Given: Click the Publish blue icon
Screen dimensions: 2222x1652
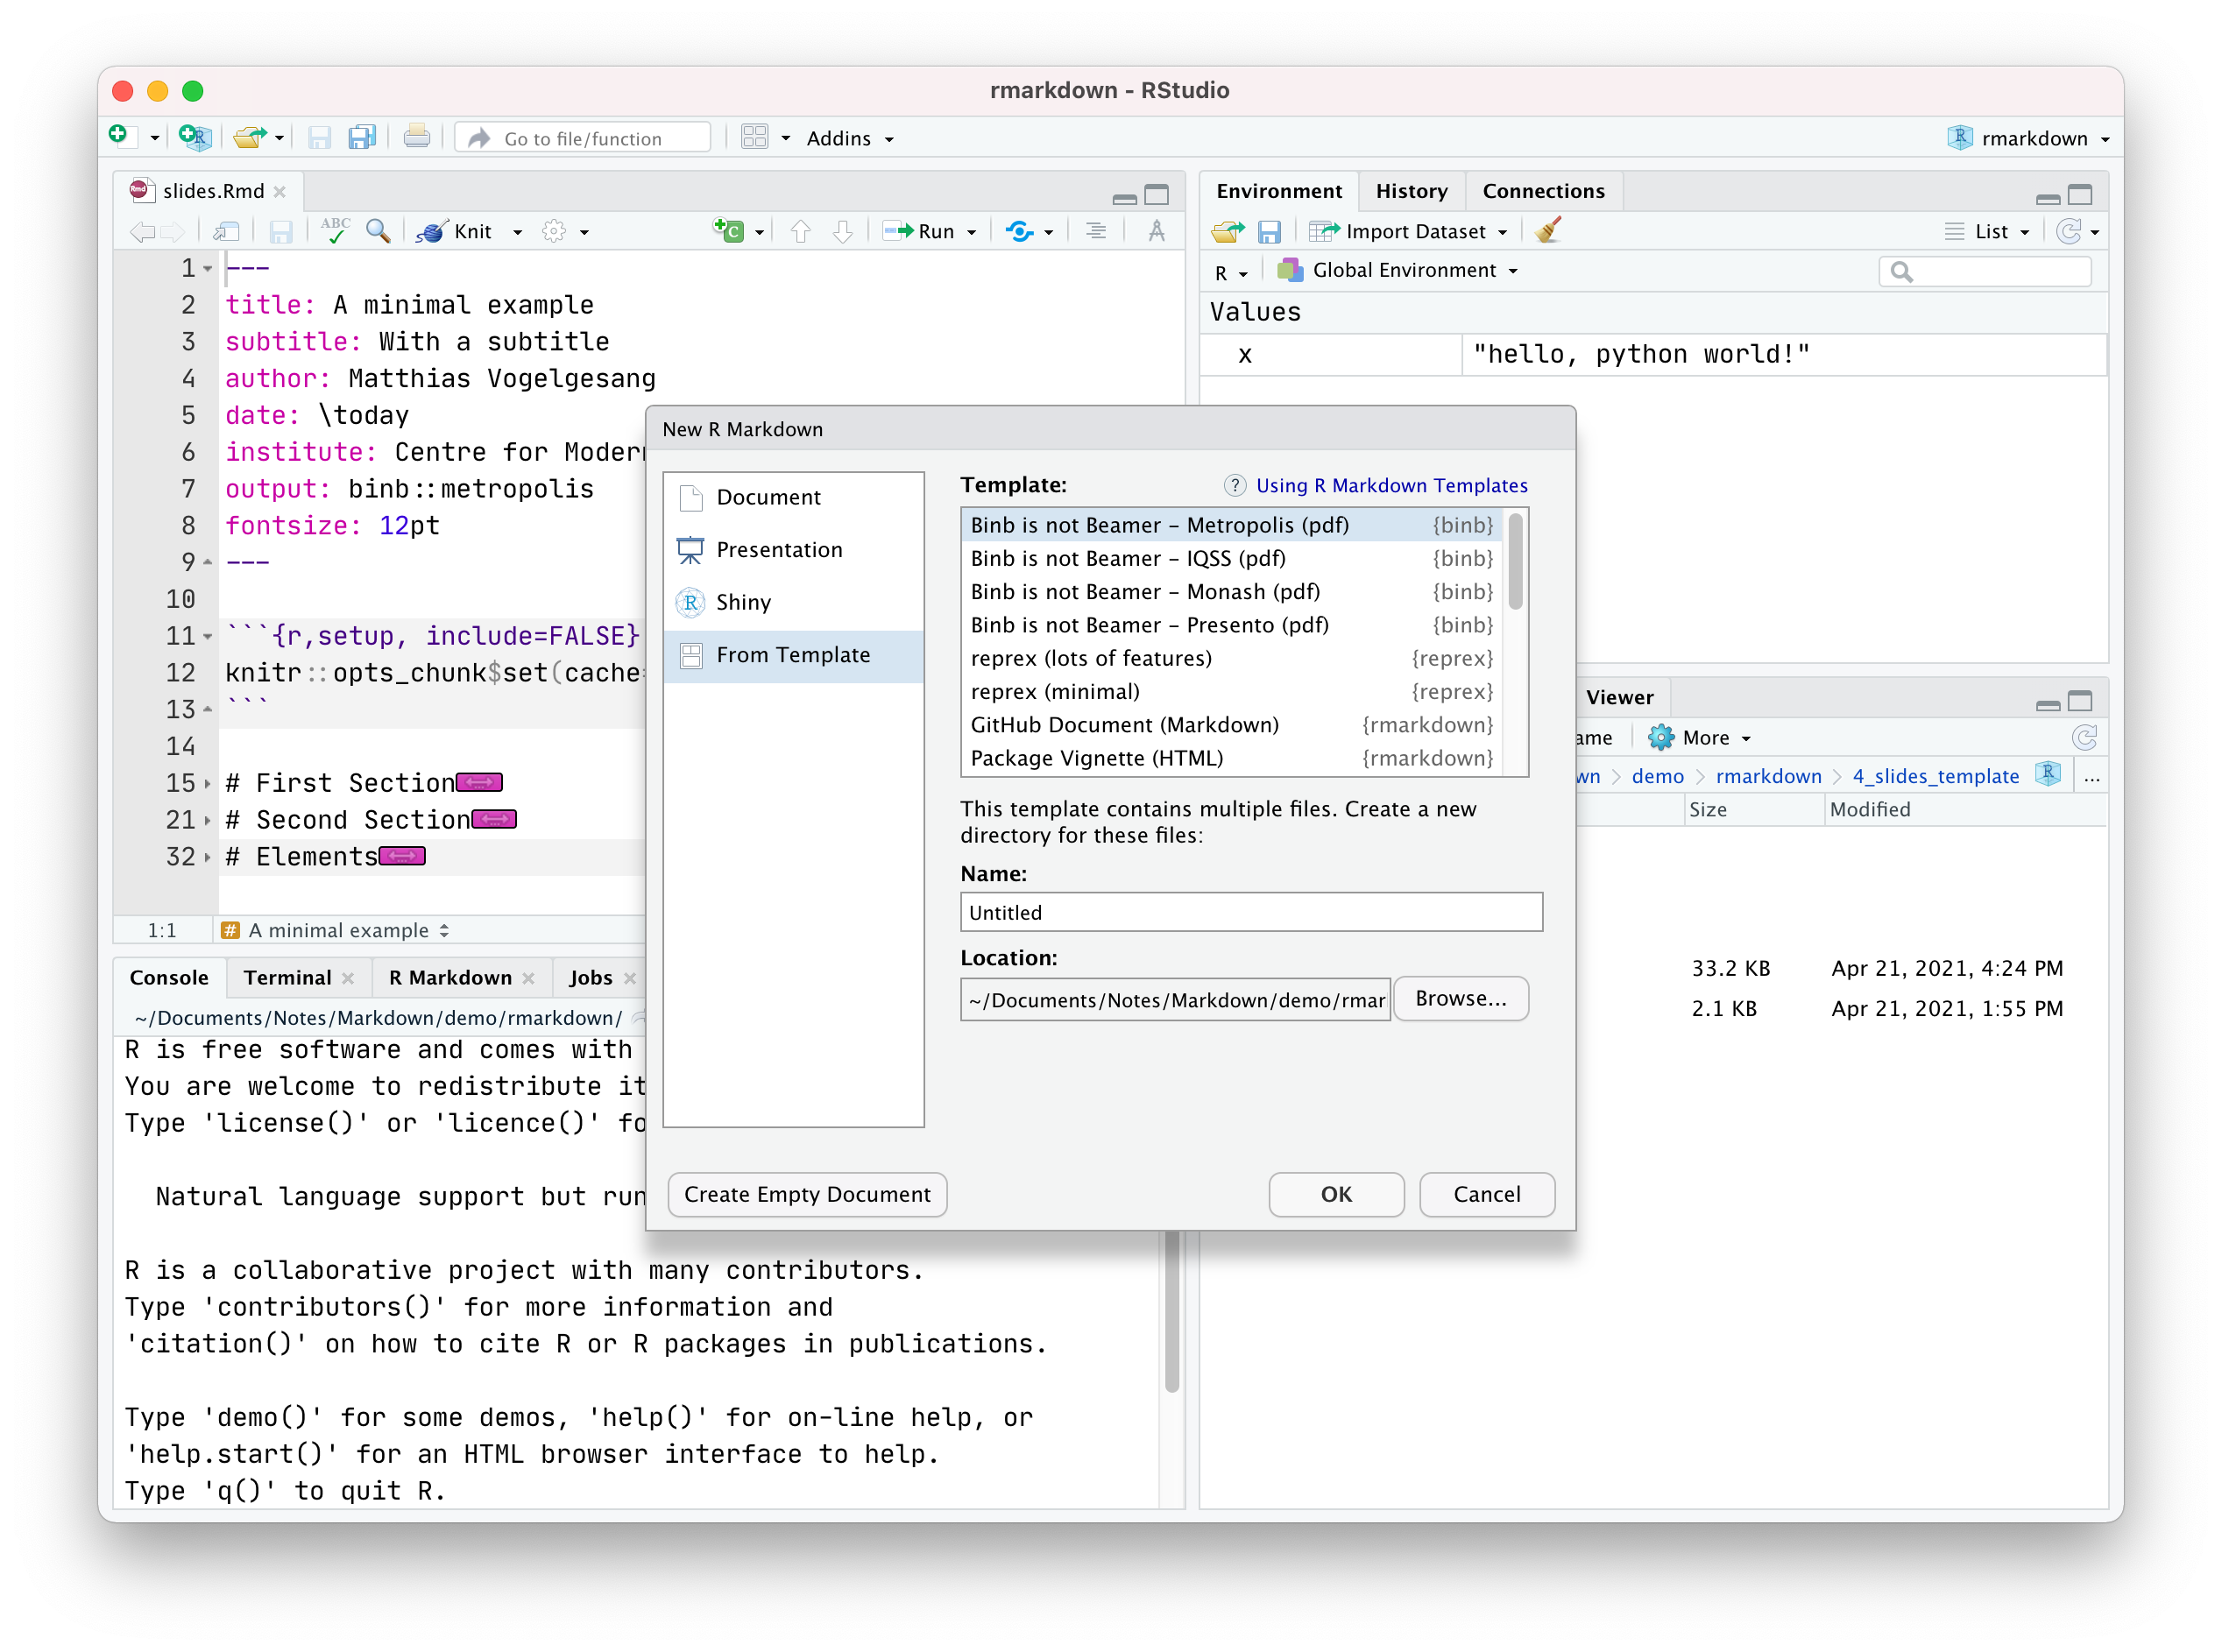Looking at the screenshot, I should coord(1019,231).
